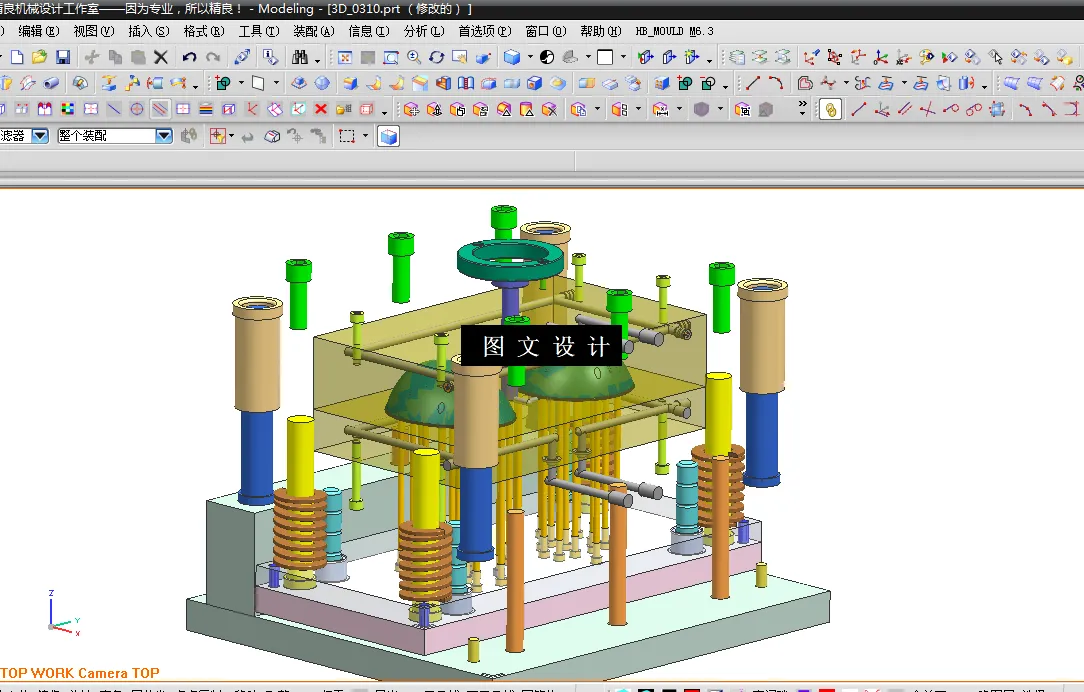Select the straight line sketch tool
The width and height of the screenshot is (1084, 692).
coord(752,84)
